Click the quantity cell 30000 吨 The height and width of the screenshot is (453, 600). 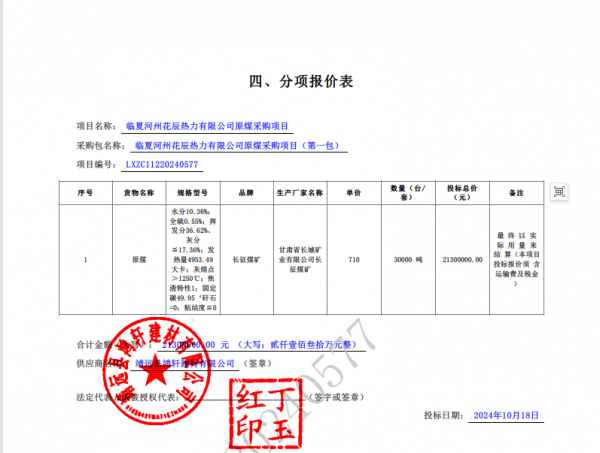coord(408,259)
